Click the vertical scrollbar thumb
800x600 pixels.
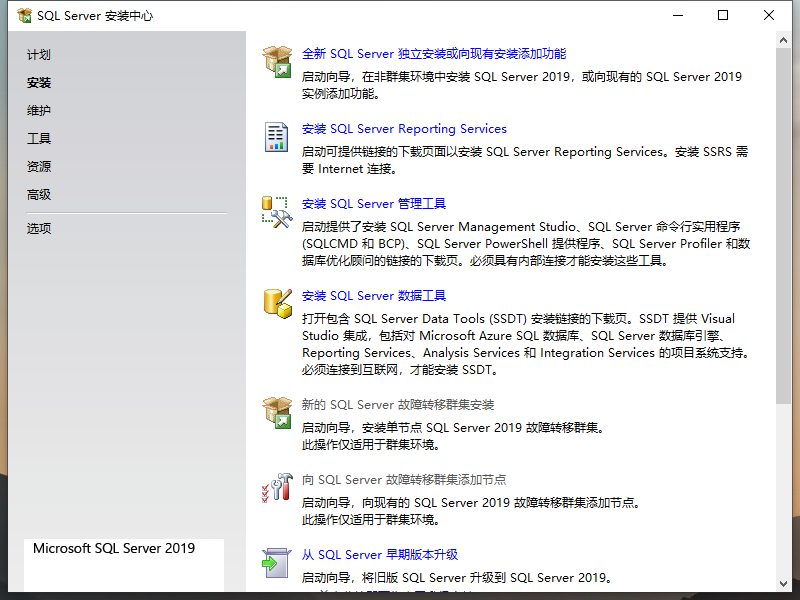pyautogui.click(x=783, y=227)
